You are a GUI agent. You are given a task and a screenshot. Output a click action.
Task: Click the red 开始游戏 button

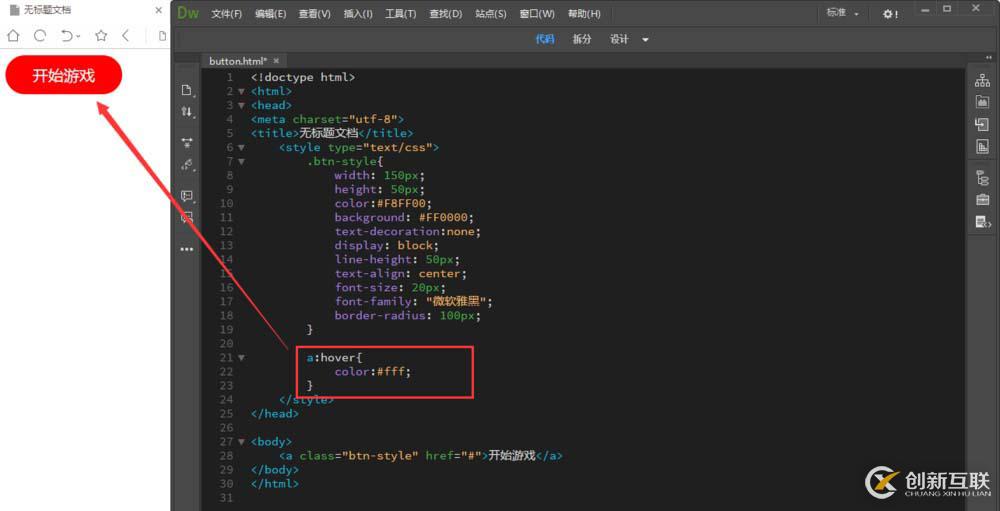pos(63,75)
